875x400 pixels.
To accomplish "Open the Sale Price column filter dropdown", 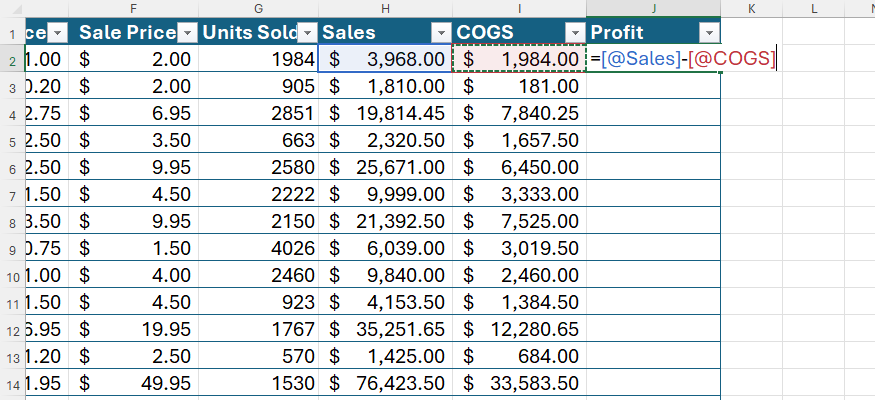I will [189, 33].
